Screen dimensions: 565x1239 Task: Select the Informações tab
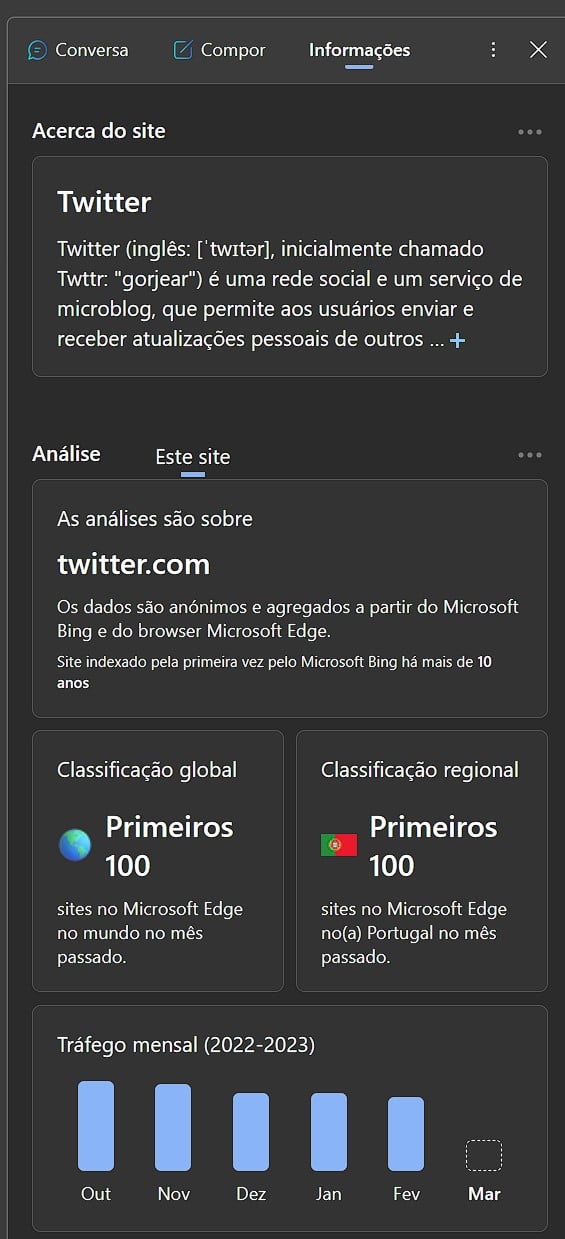[x=359, y=49]
